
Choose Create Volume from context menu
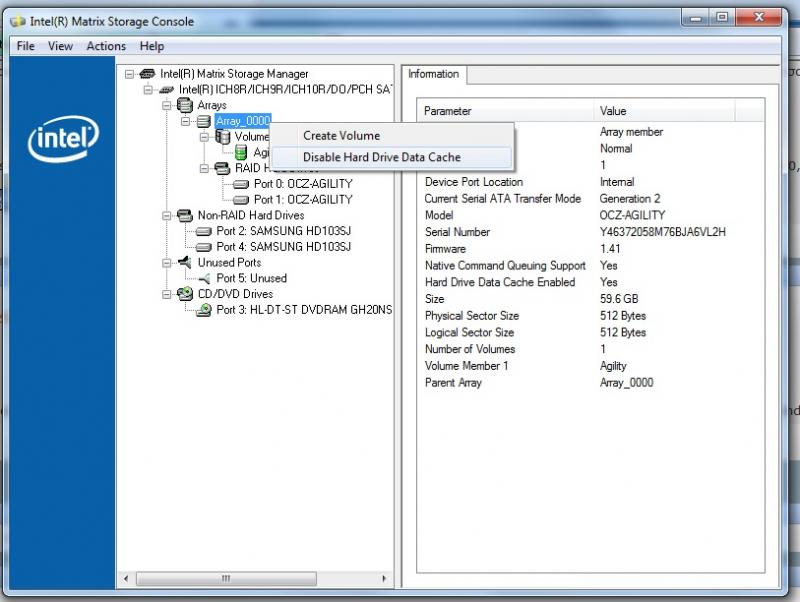coord(392,136)
